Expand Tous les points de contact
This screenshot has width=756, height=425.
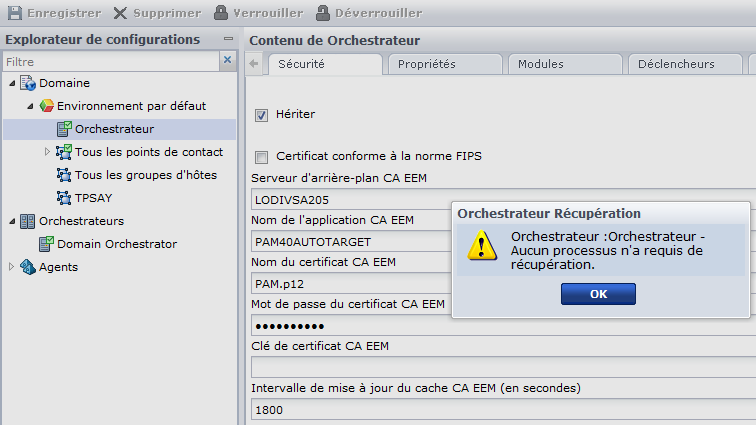click(47, 152)
